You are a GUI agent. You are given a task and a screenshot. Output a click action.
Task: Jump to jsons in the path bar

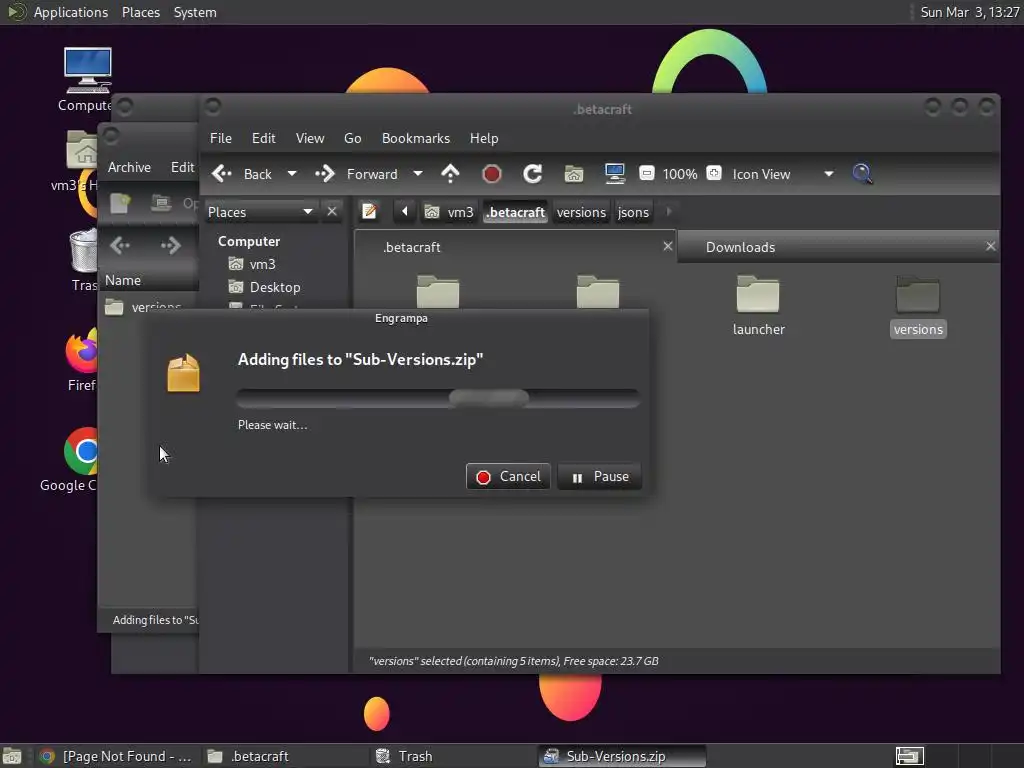pyautogui.click(x=633, y=212)
